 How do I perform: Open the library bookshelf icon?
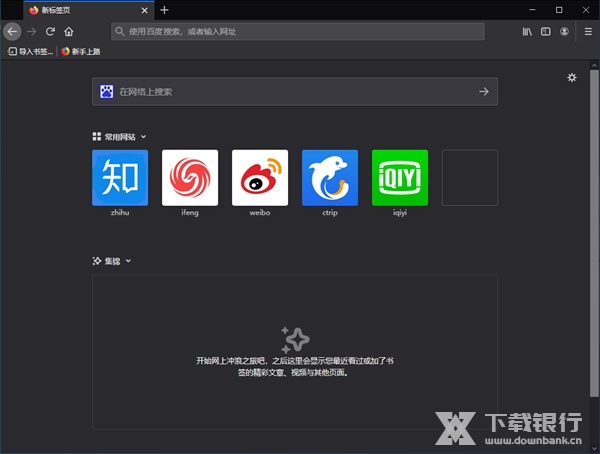point(527,32)
